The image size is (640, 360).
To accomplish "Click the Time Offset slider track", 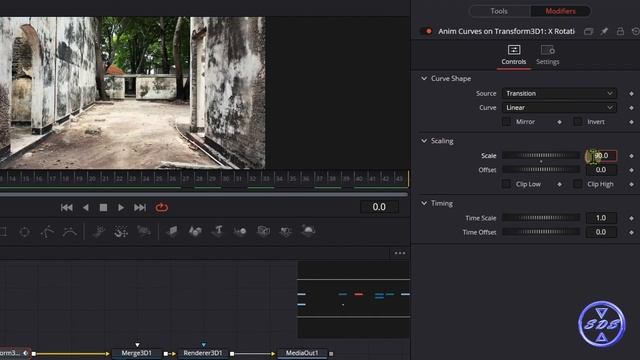I will point(541,232).
